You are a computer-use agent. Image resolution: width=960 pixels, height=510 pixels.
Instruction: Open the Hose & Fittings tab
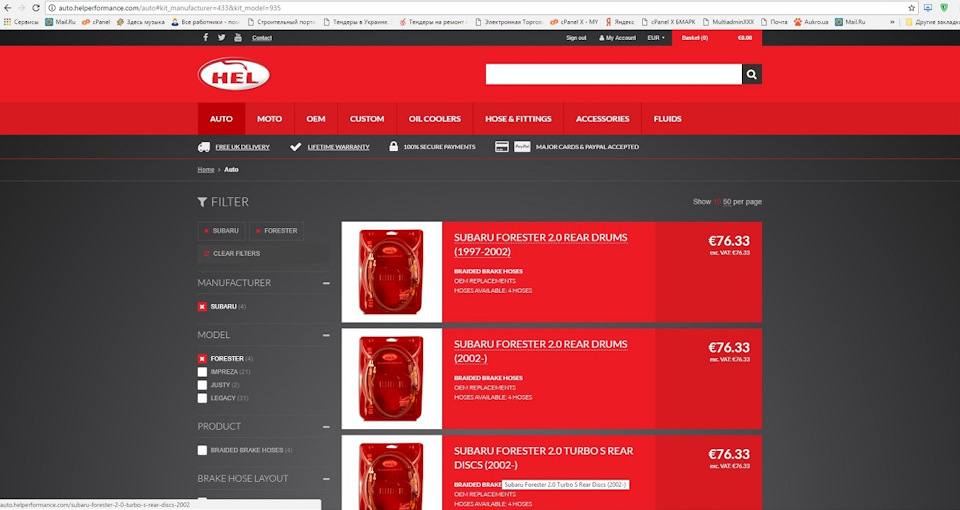518,119
